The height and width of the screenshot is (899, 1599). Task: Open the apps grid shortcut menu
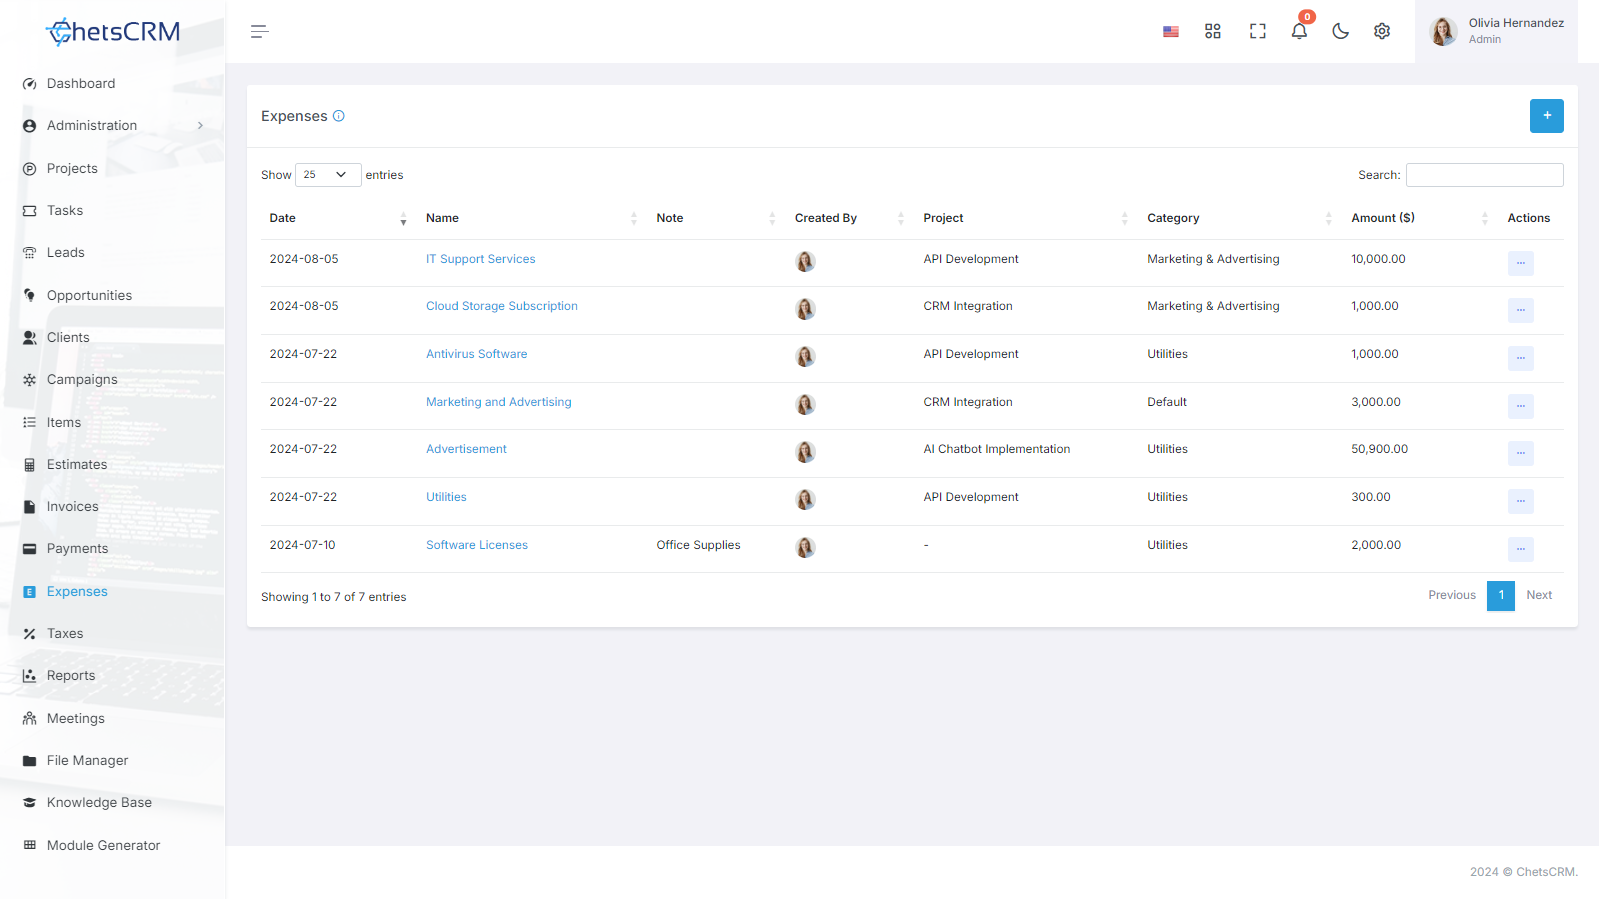pyautogui.click(x=1213, y=32)
